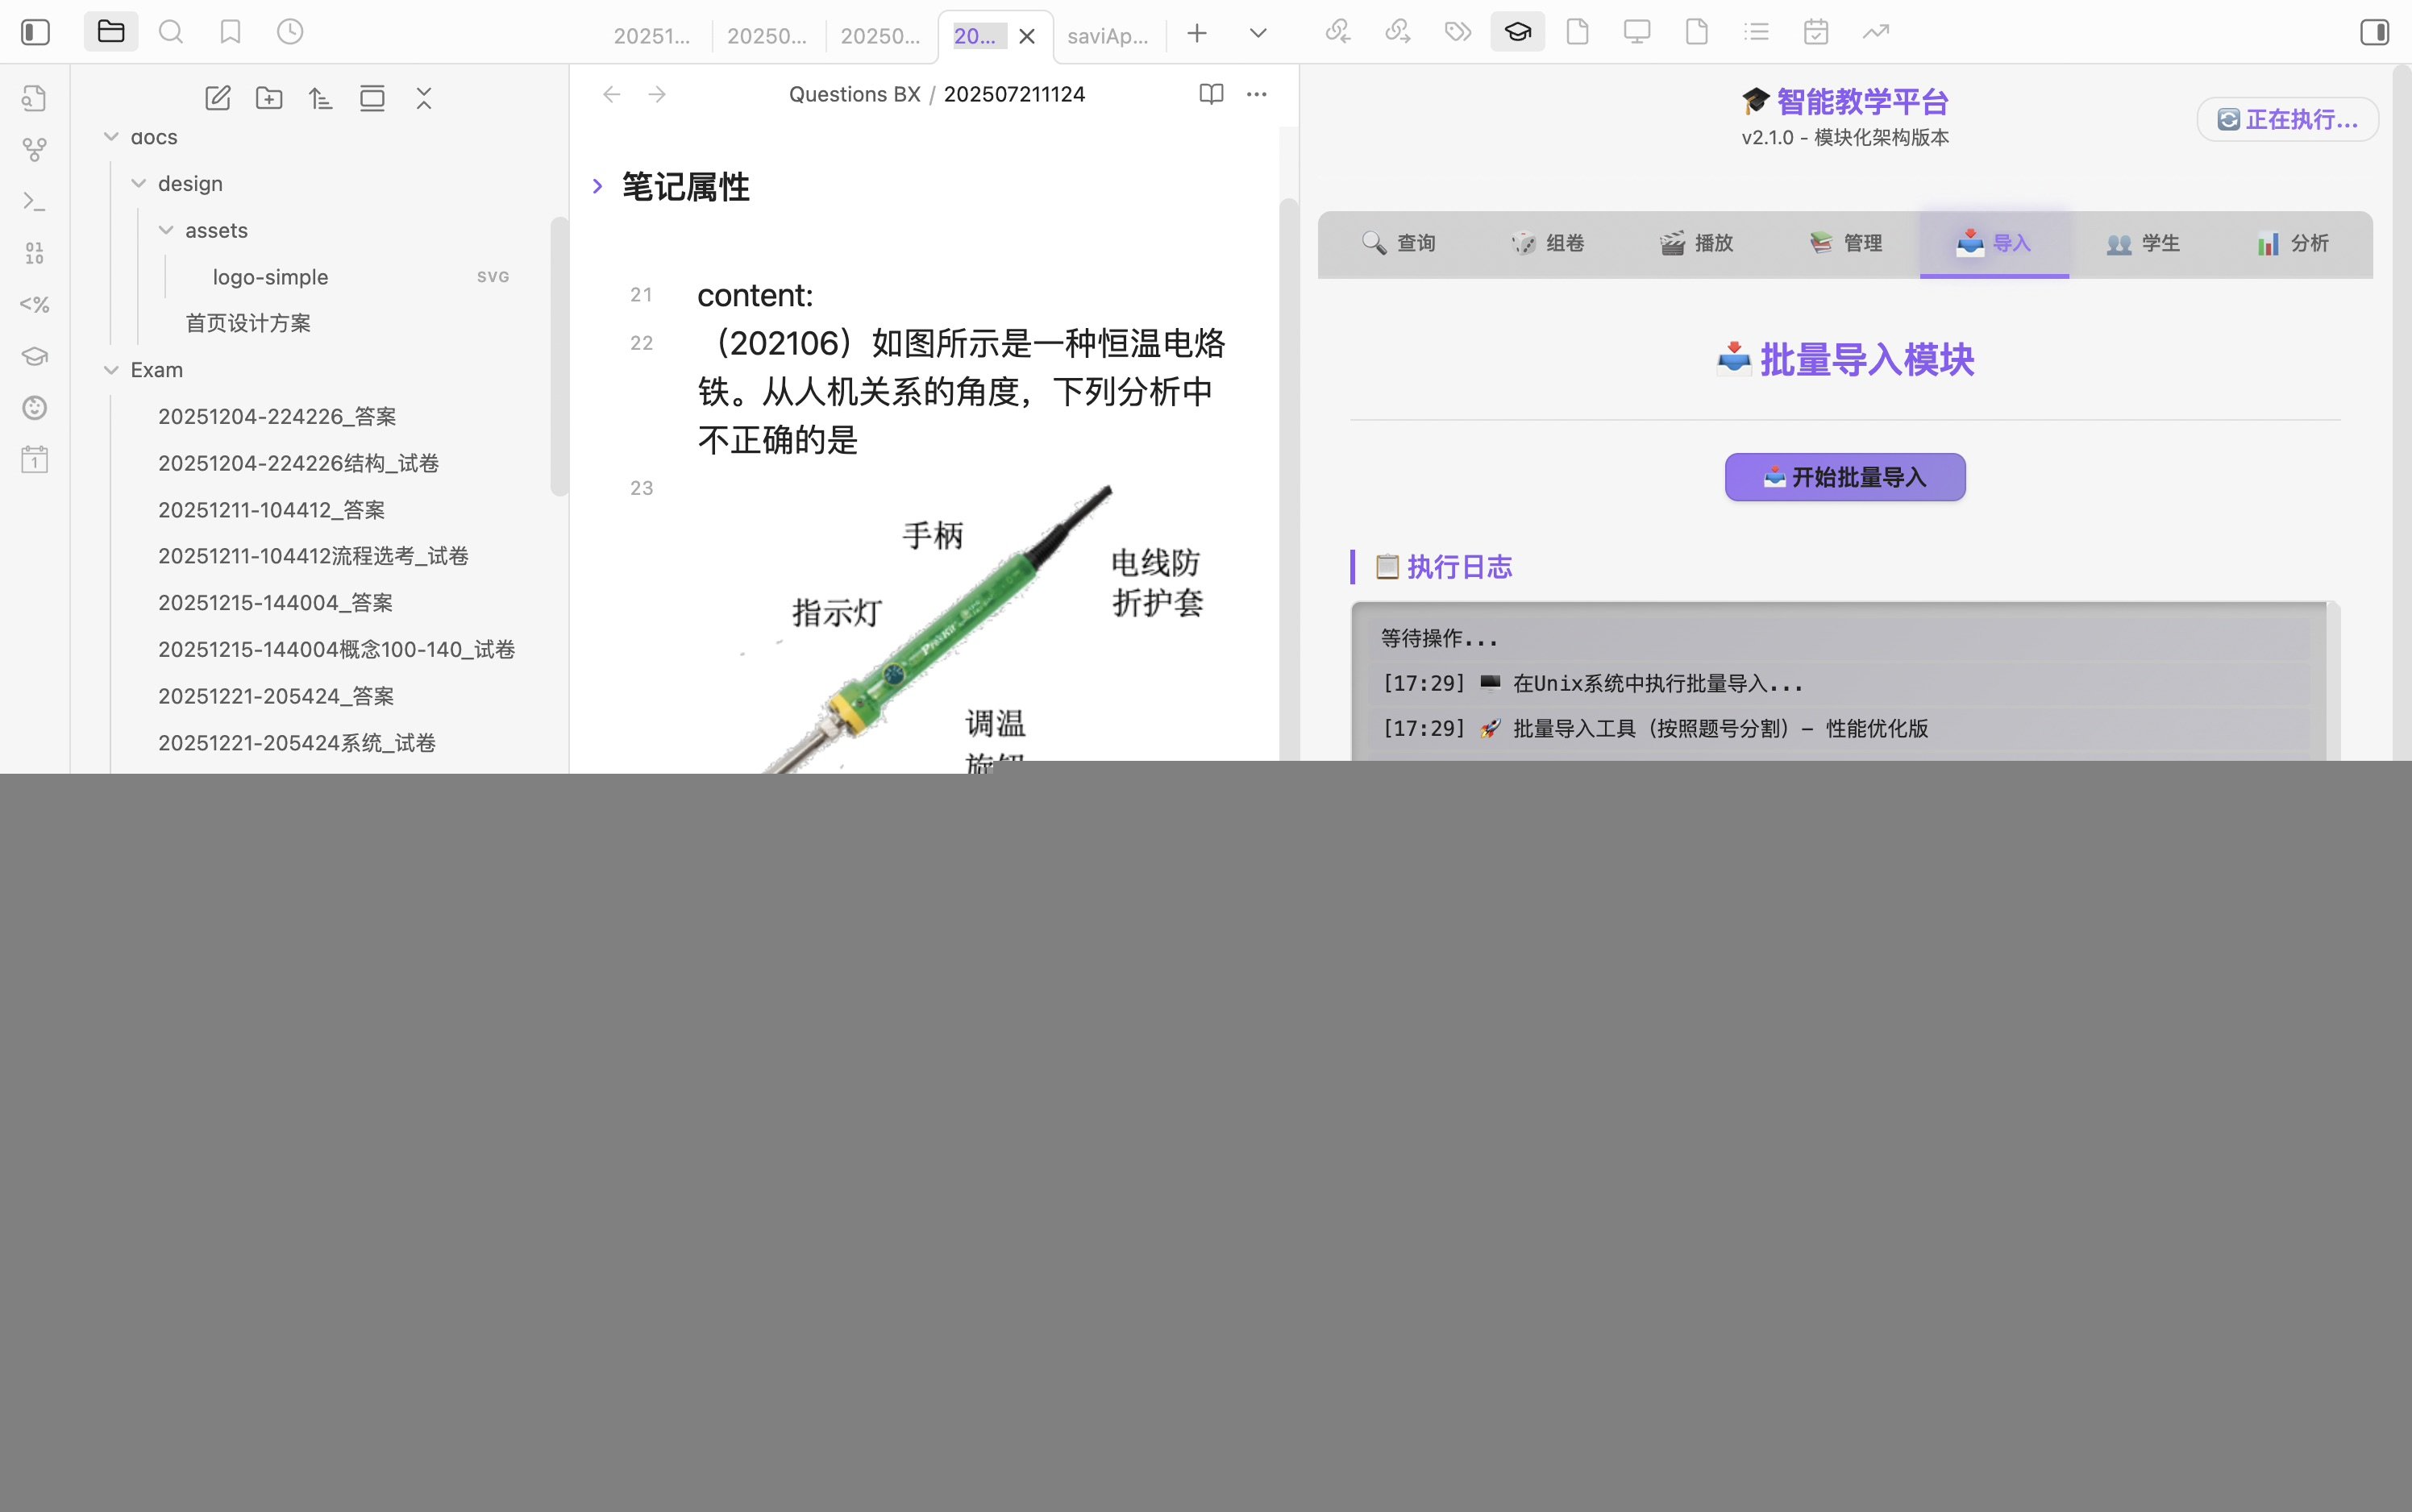The width and height of the screenshot is (2412, 1512).
Task: Open the terminal icon in left sidebar
Action: (35, 201)
